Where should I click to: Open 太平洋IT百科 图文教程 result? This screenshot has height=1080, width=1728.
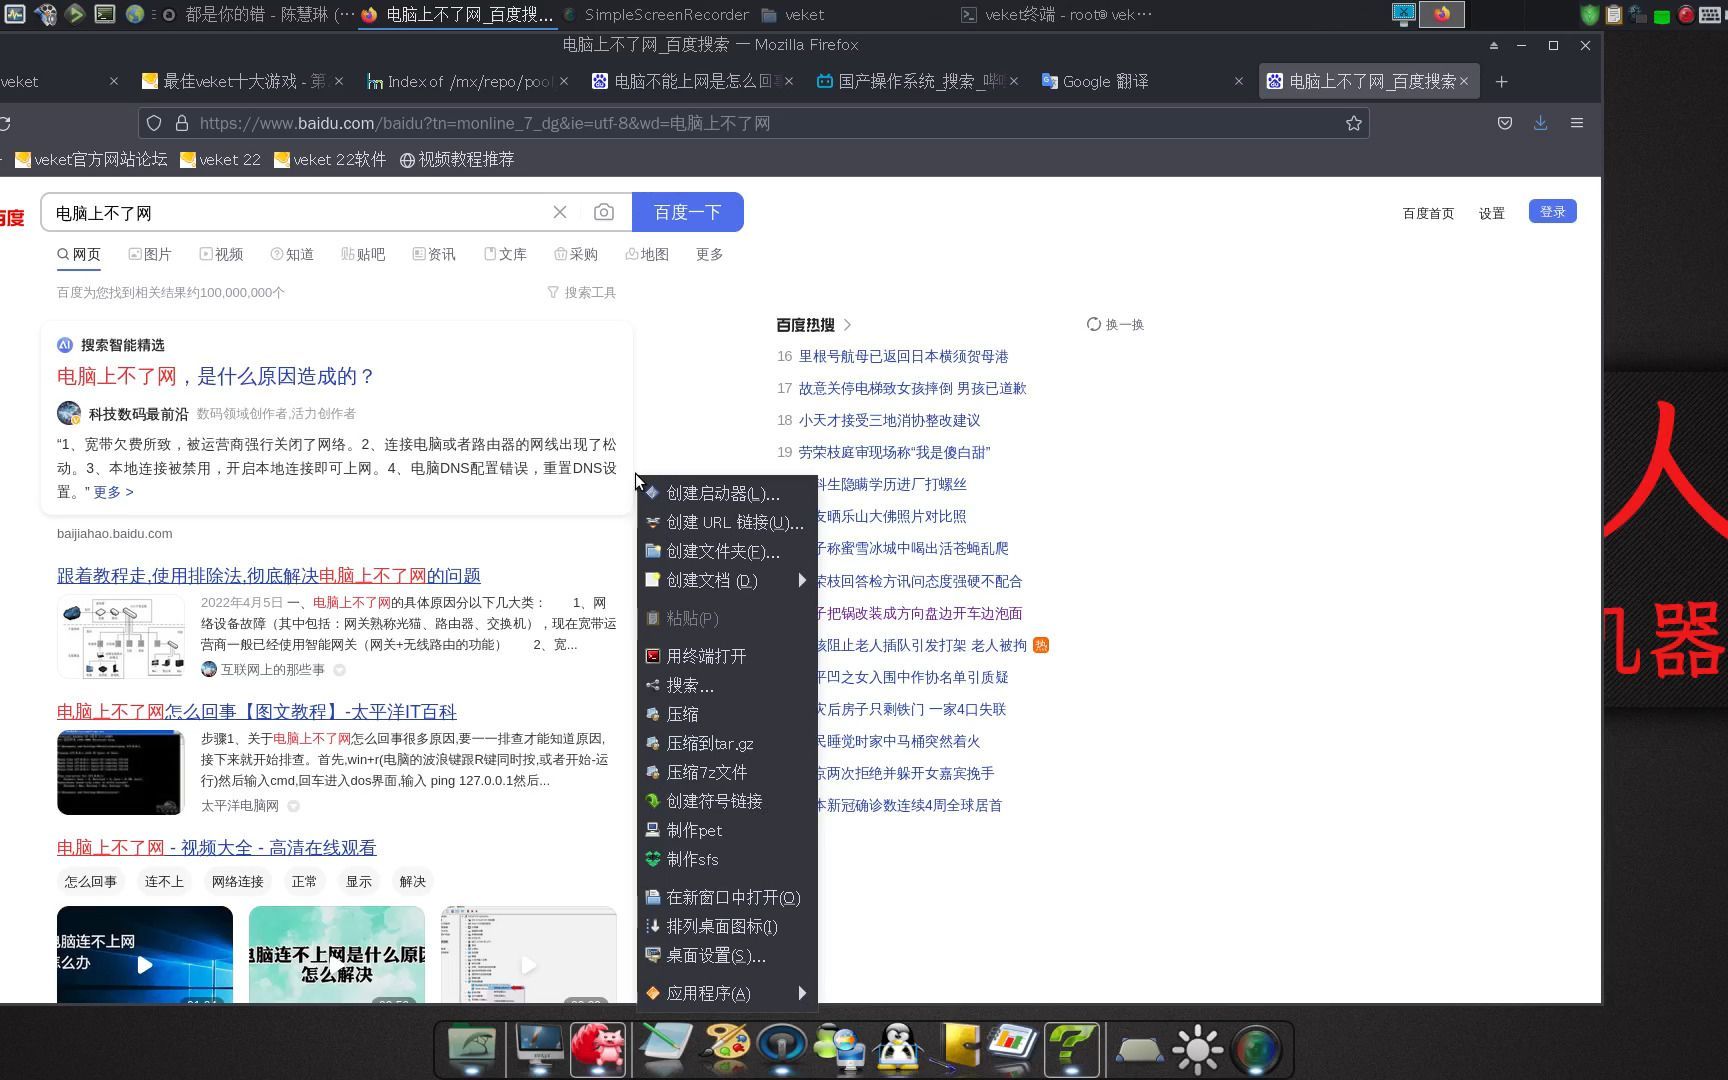[x=256, y=711]
